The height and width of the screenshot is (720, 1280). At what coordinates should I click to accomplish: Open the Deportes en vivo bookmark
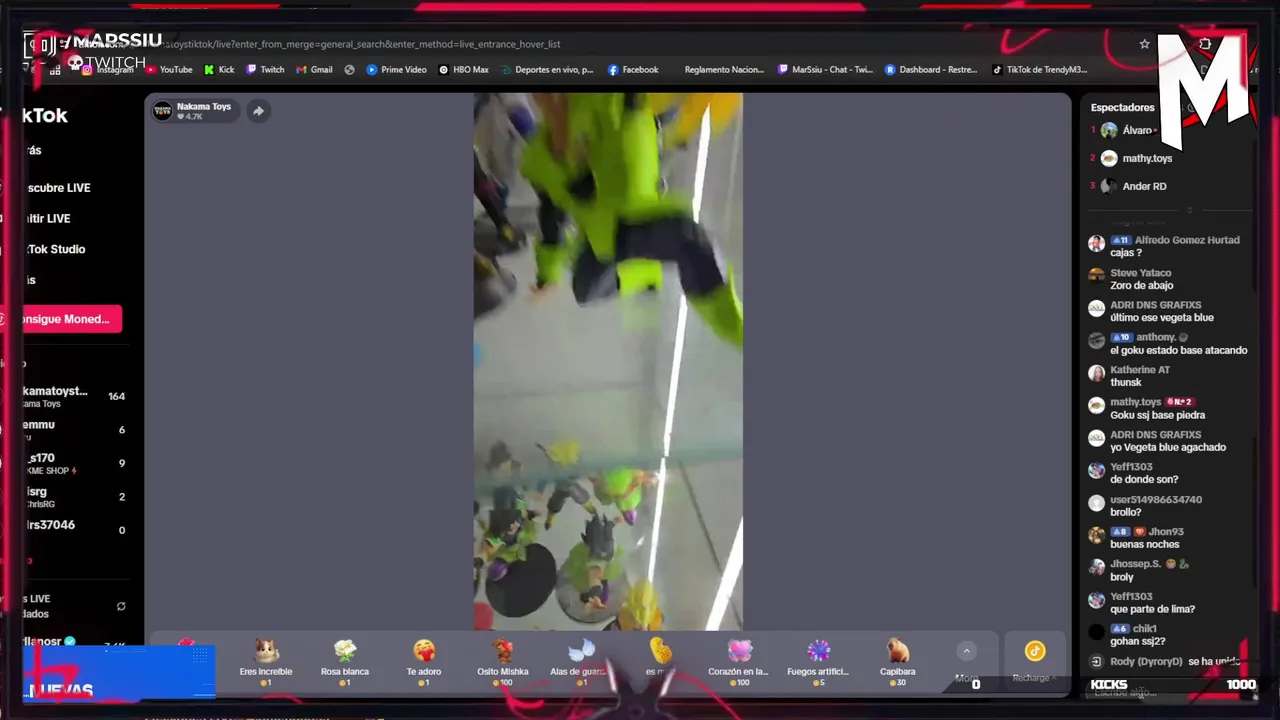[x=548, y=70]
